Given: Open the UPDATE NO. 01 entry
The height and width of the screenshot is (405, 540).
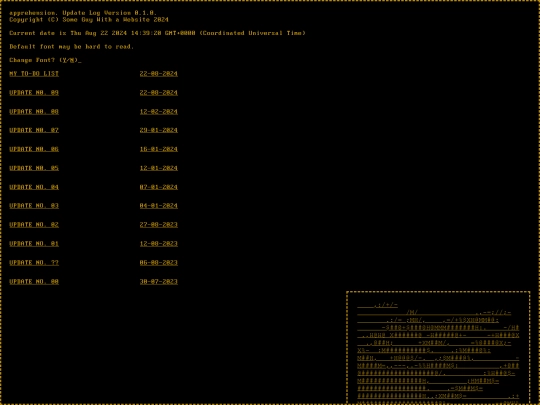Looking at the screenshot, I should click(34, 243).
